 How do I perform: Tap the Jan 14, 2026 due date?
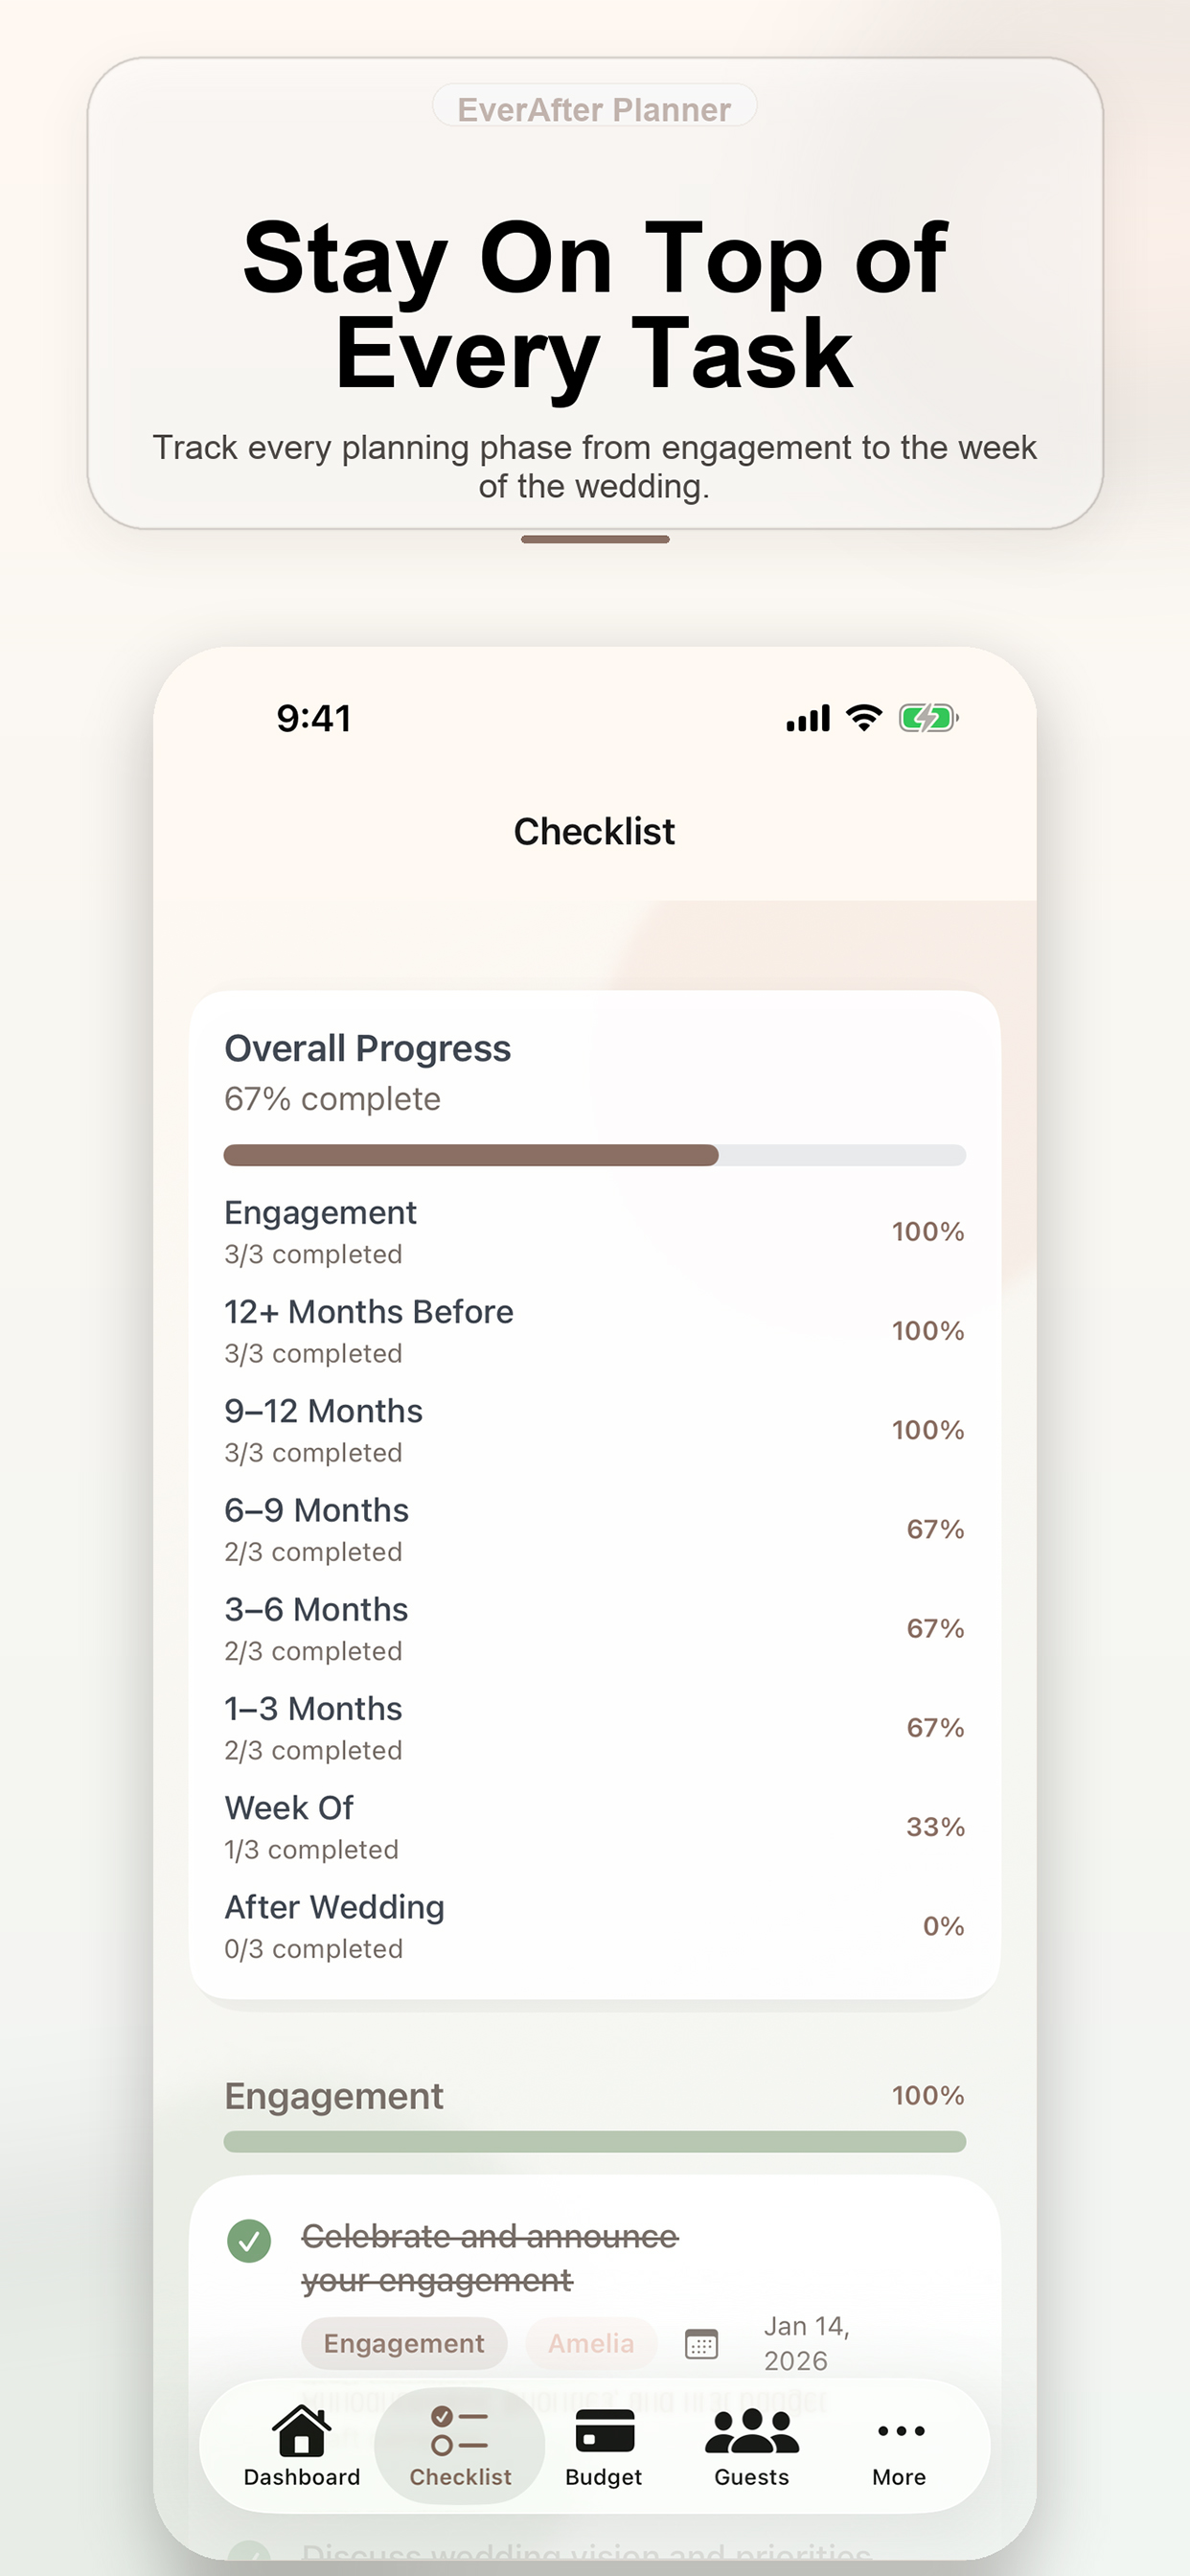pos(806,2343)
